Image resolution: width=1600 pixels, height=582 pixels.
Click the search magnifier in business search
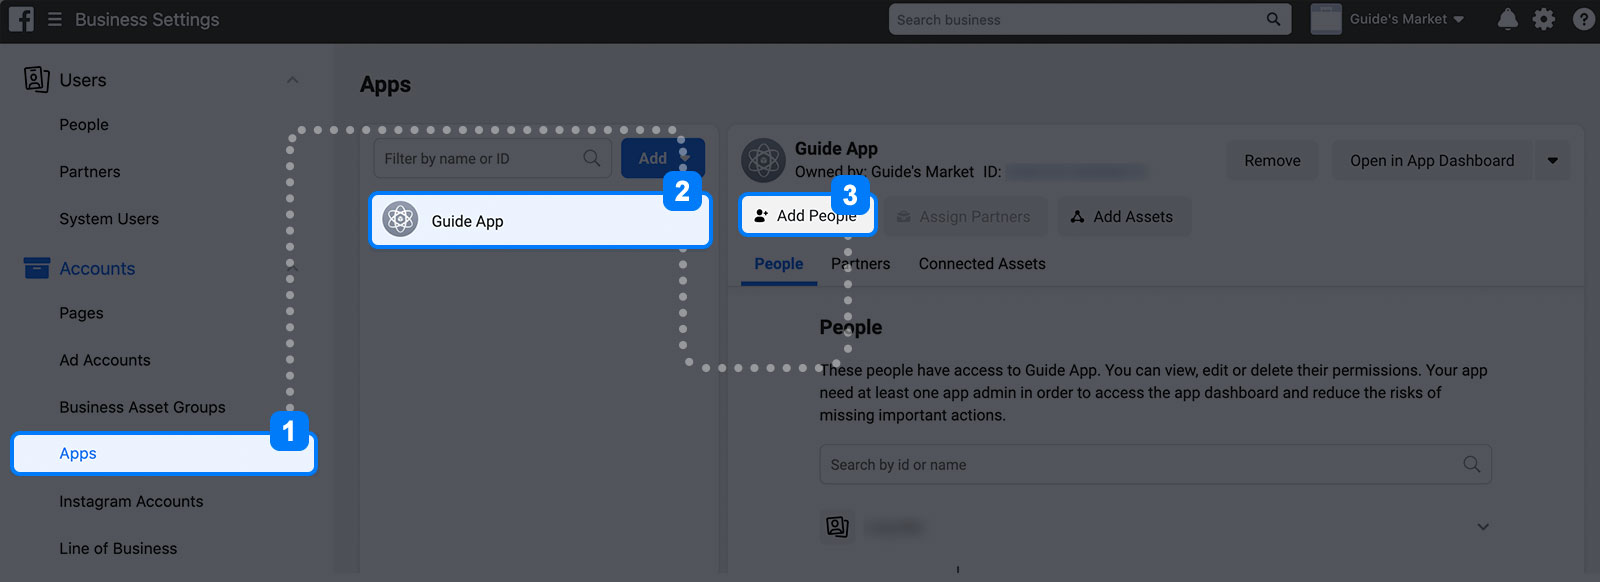tap(1273, 19)
